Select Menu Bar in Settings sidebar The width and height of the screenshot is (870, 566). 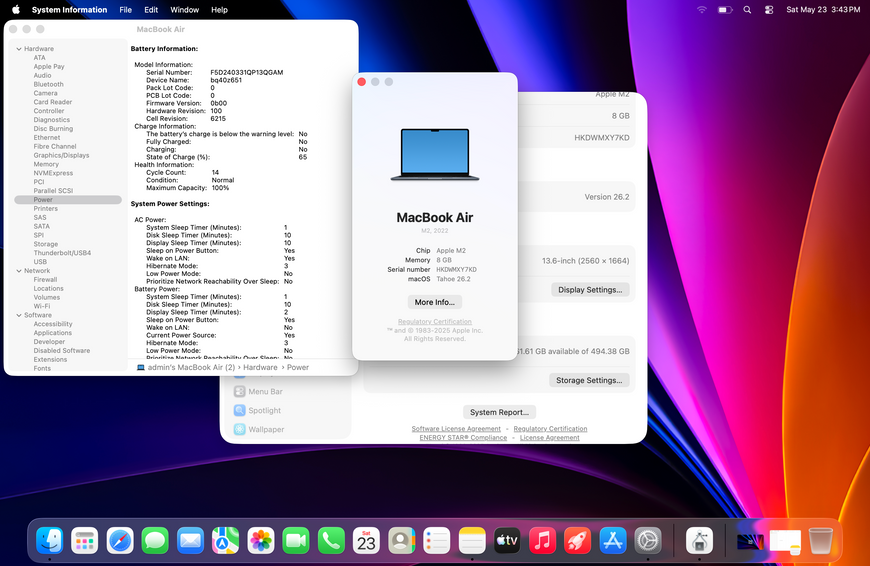coord(259,392)
